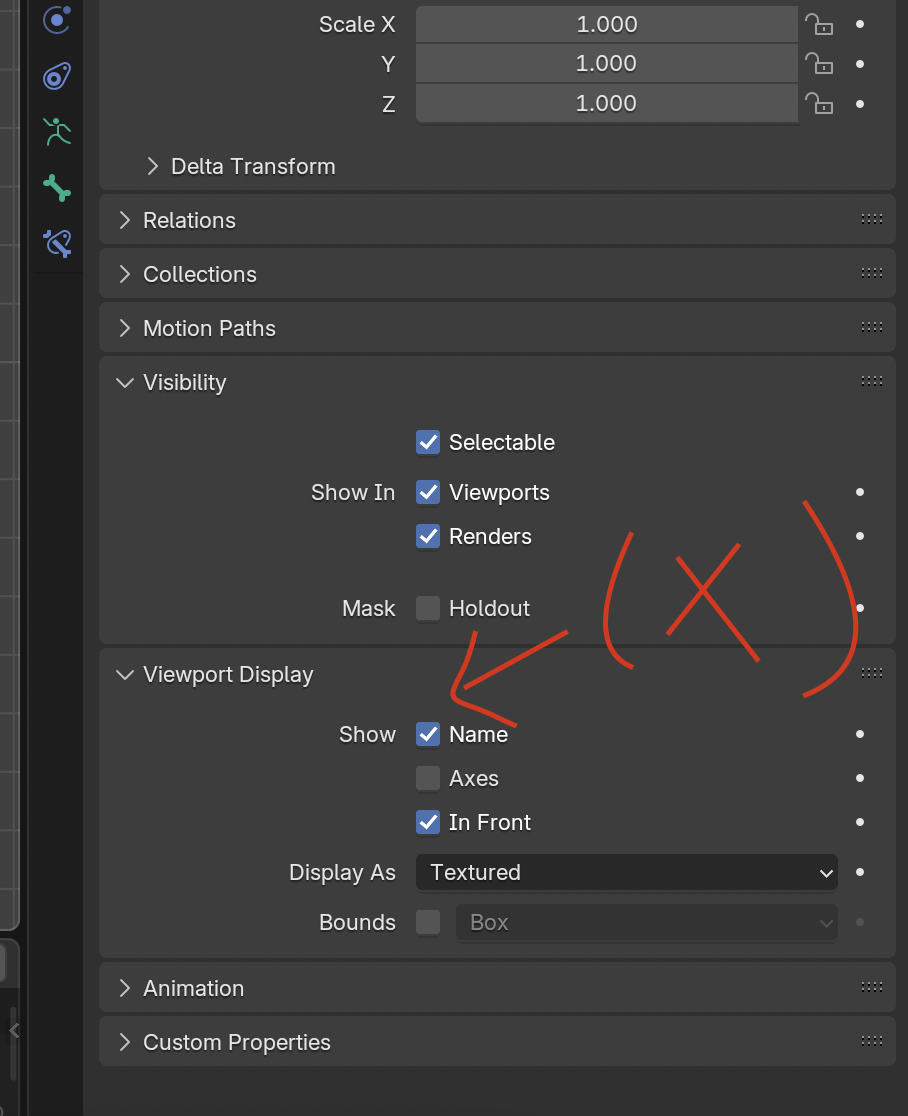
Task: Enable the Show Axes checkbox
Action: pos(428,778)
